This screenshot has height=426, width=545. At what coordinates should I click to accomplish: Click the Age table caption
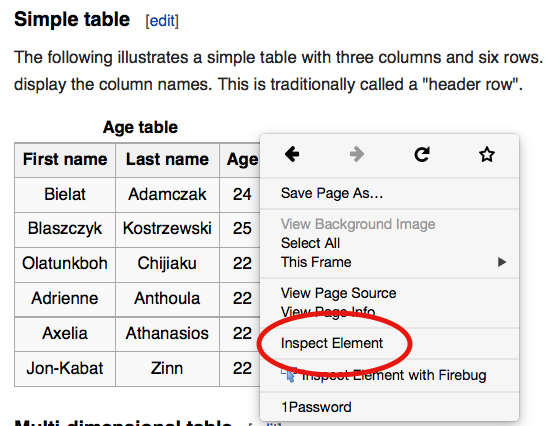(140, 127)
